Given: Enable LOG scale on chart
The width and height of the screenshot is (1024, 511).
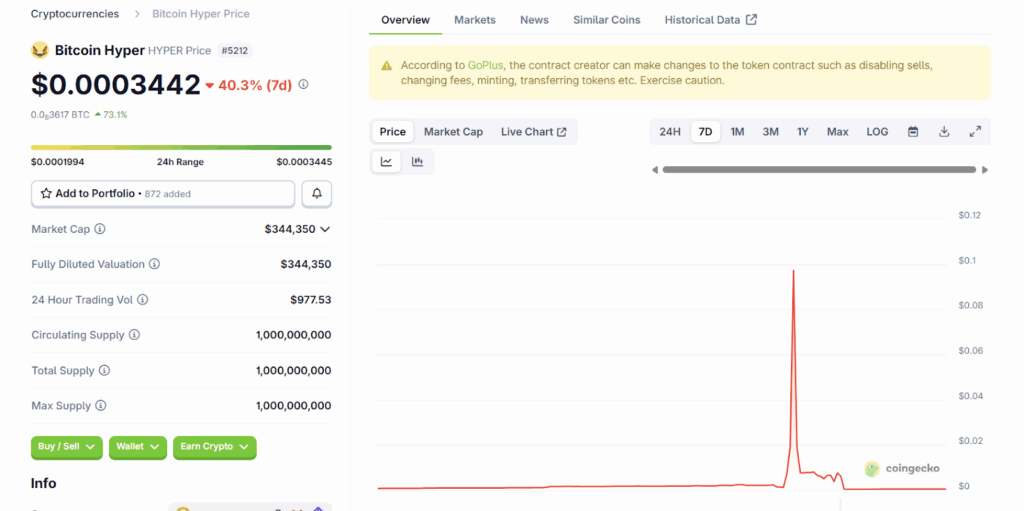Looking at the screenshot, I should 877,132.
